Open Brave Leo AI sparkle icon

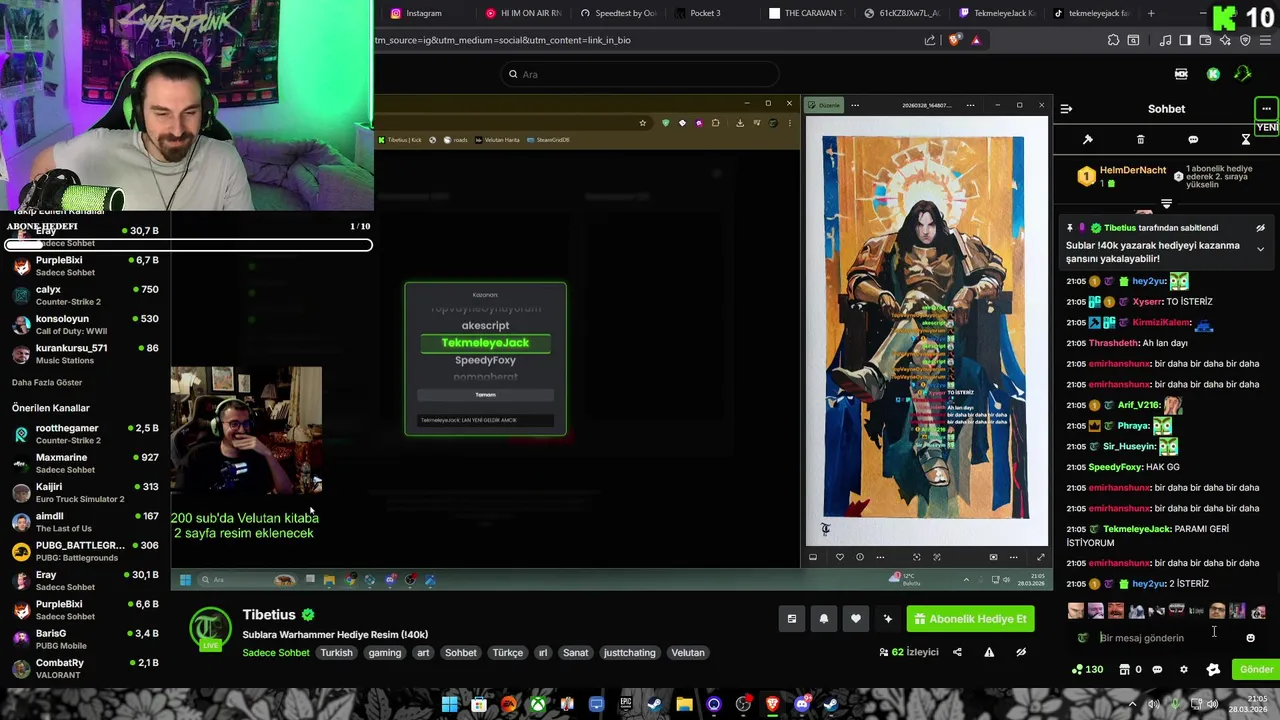[x=1225, y=40]
